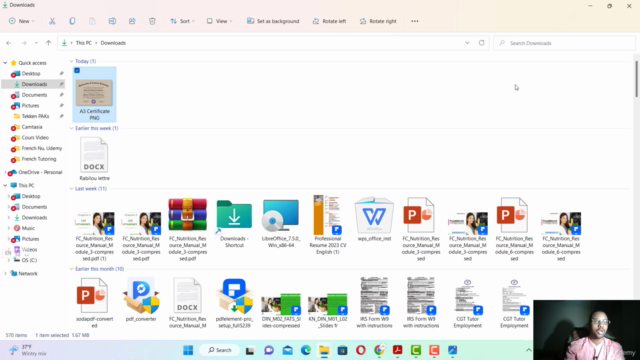The width and height of the screenshot is (640, 360).
Task: Click the Rotate right button
Action: click(378, 21)
